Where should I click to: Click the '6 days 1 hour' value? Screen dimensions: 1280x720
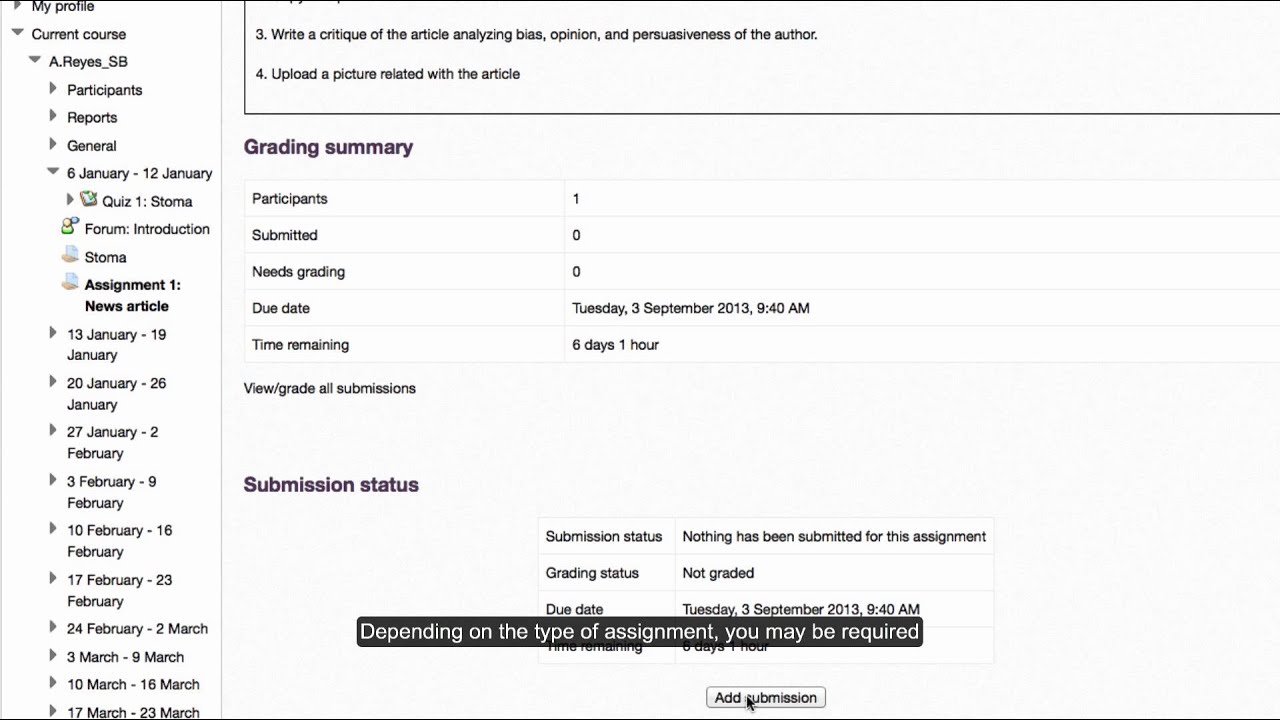pyautogui.click(x=616, y=345)
